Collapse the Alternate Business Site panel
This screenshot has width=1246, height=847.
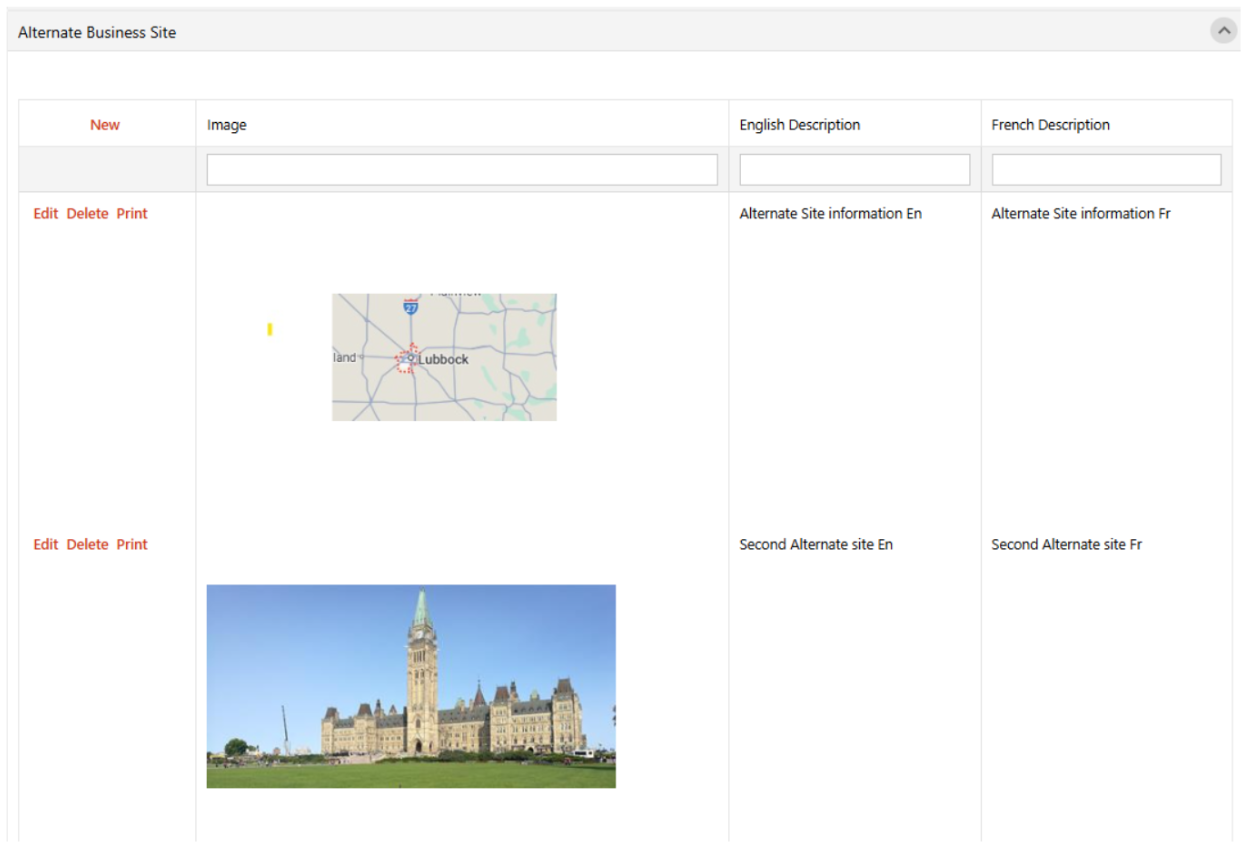(x=1223, y=31)
